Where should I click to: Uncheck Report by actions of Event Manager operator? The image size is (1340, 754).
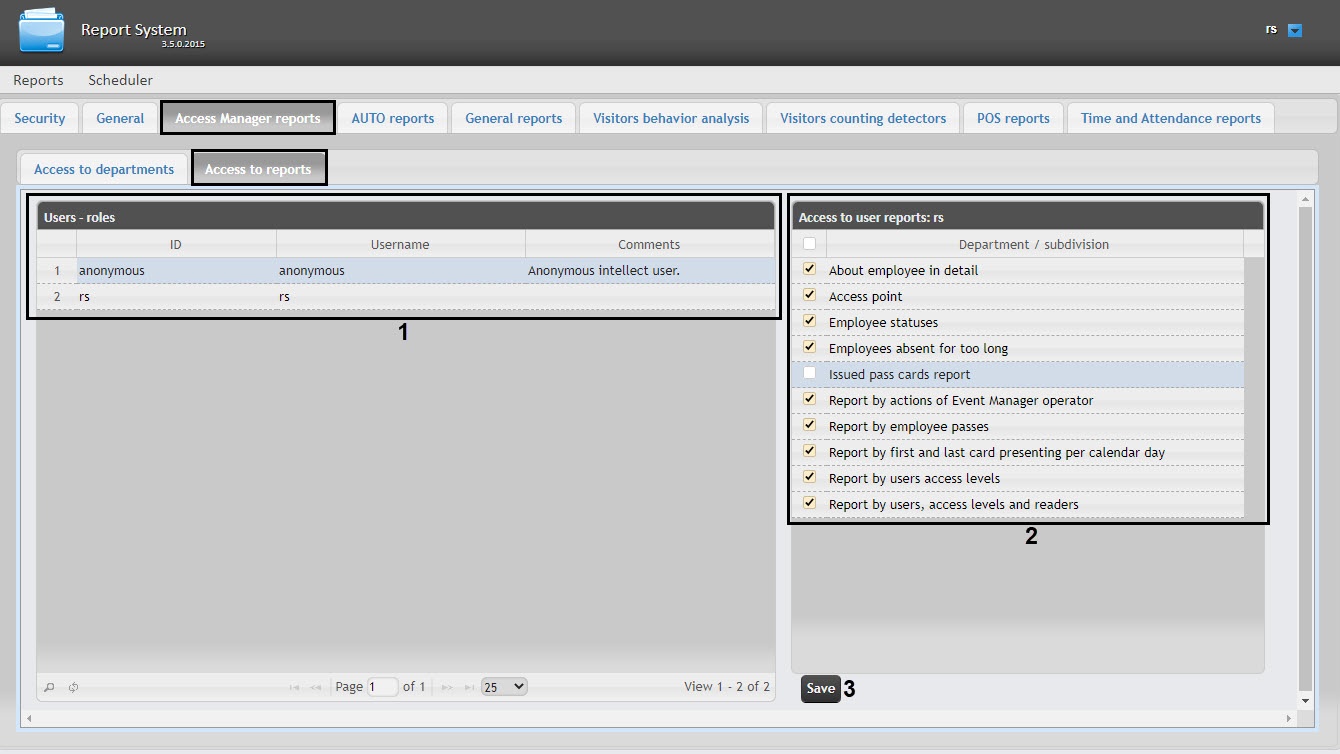(809, 400)
